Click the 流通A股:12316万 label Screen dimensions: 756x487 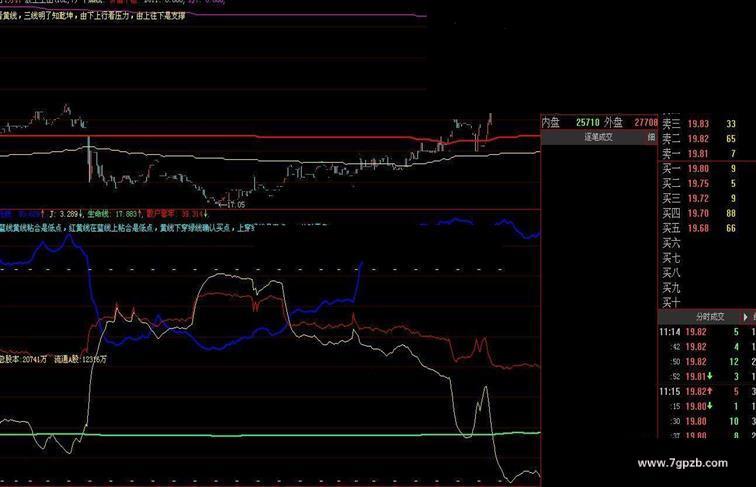point(81,359)
